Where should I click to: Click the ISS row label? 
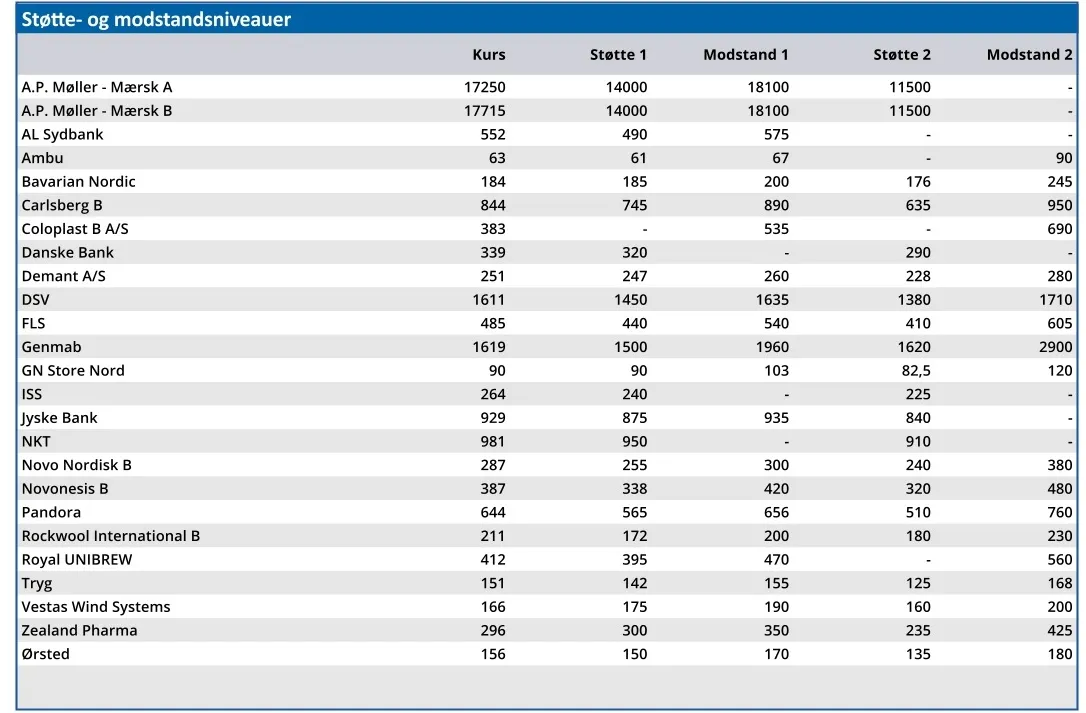[32, 394]
